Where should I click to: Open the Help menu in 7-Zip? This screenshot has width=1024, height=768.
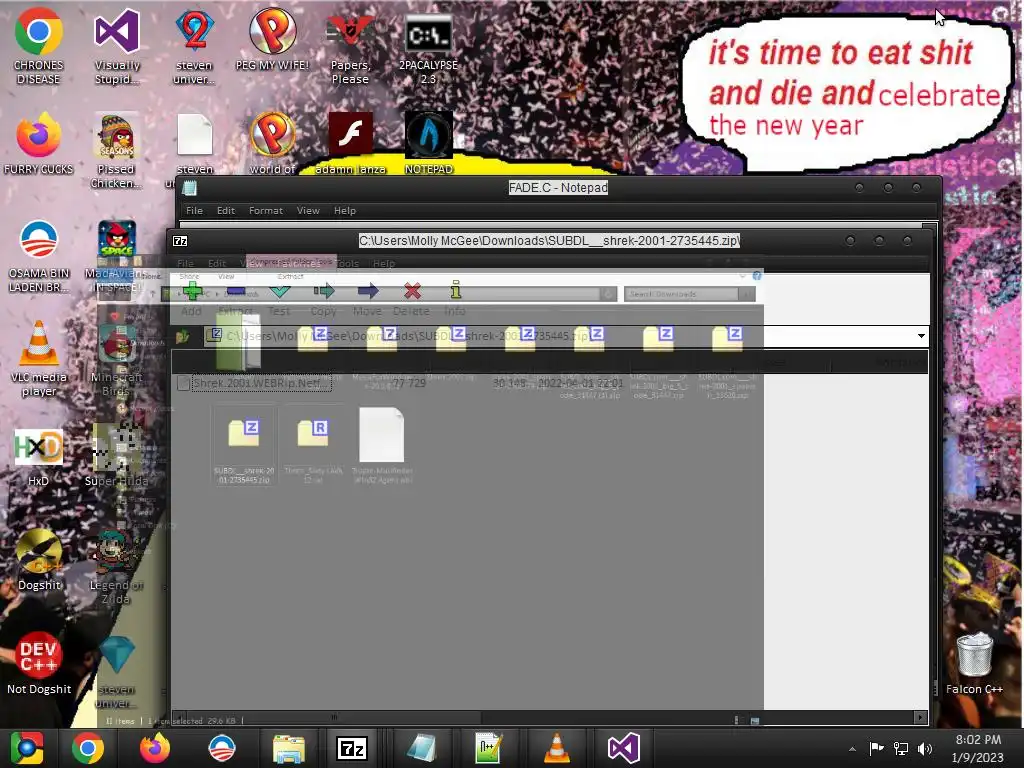pyautogui.click(x=384, y=264)
